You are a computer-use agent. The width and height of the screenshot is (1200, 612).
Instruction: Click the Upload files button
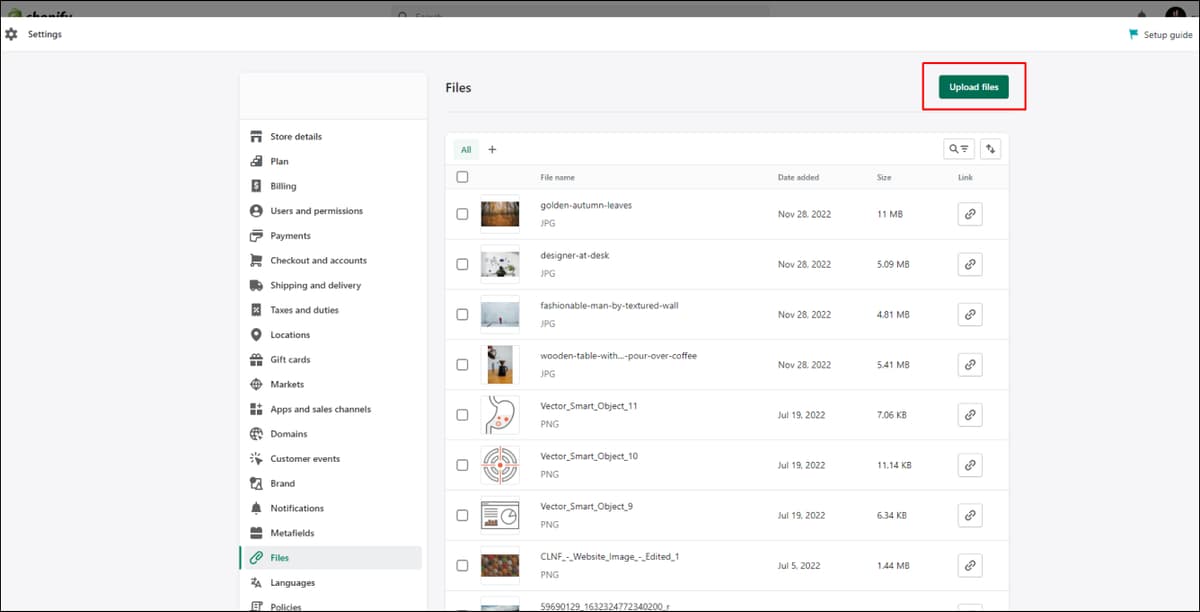(x=974, y=87)
